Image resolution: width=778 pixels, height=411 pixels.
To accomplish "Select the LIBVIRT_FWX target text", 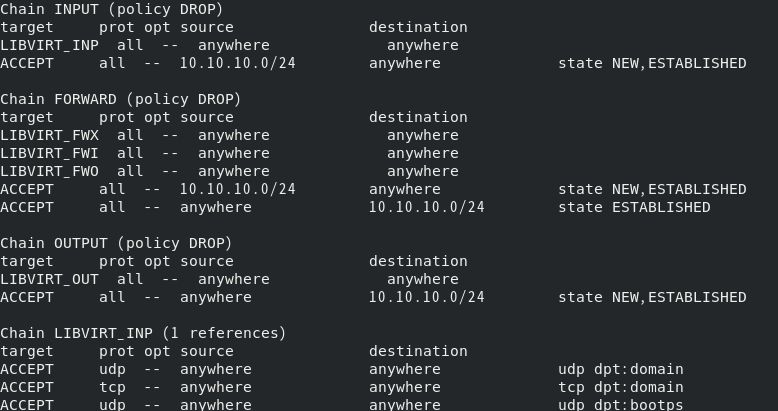I will click(x=49, y=135).
